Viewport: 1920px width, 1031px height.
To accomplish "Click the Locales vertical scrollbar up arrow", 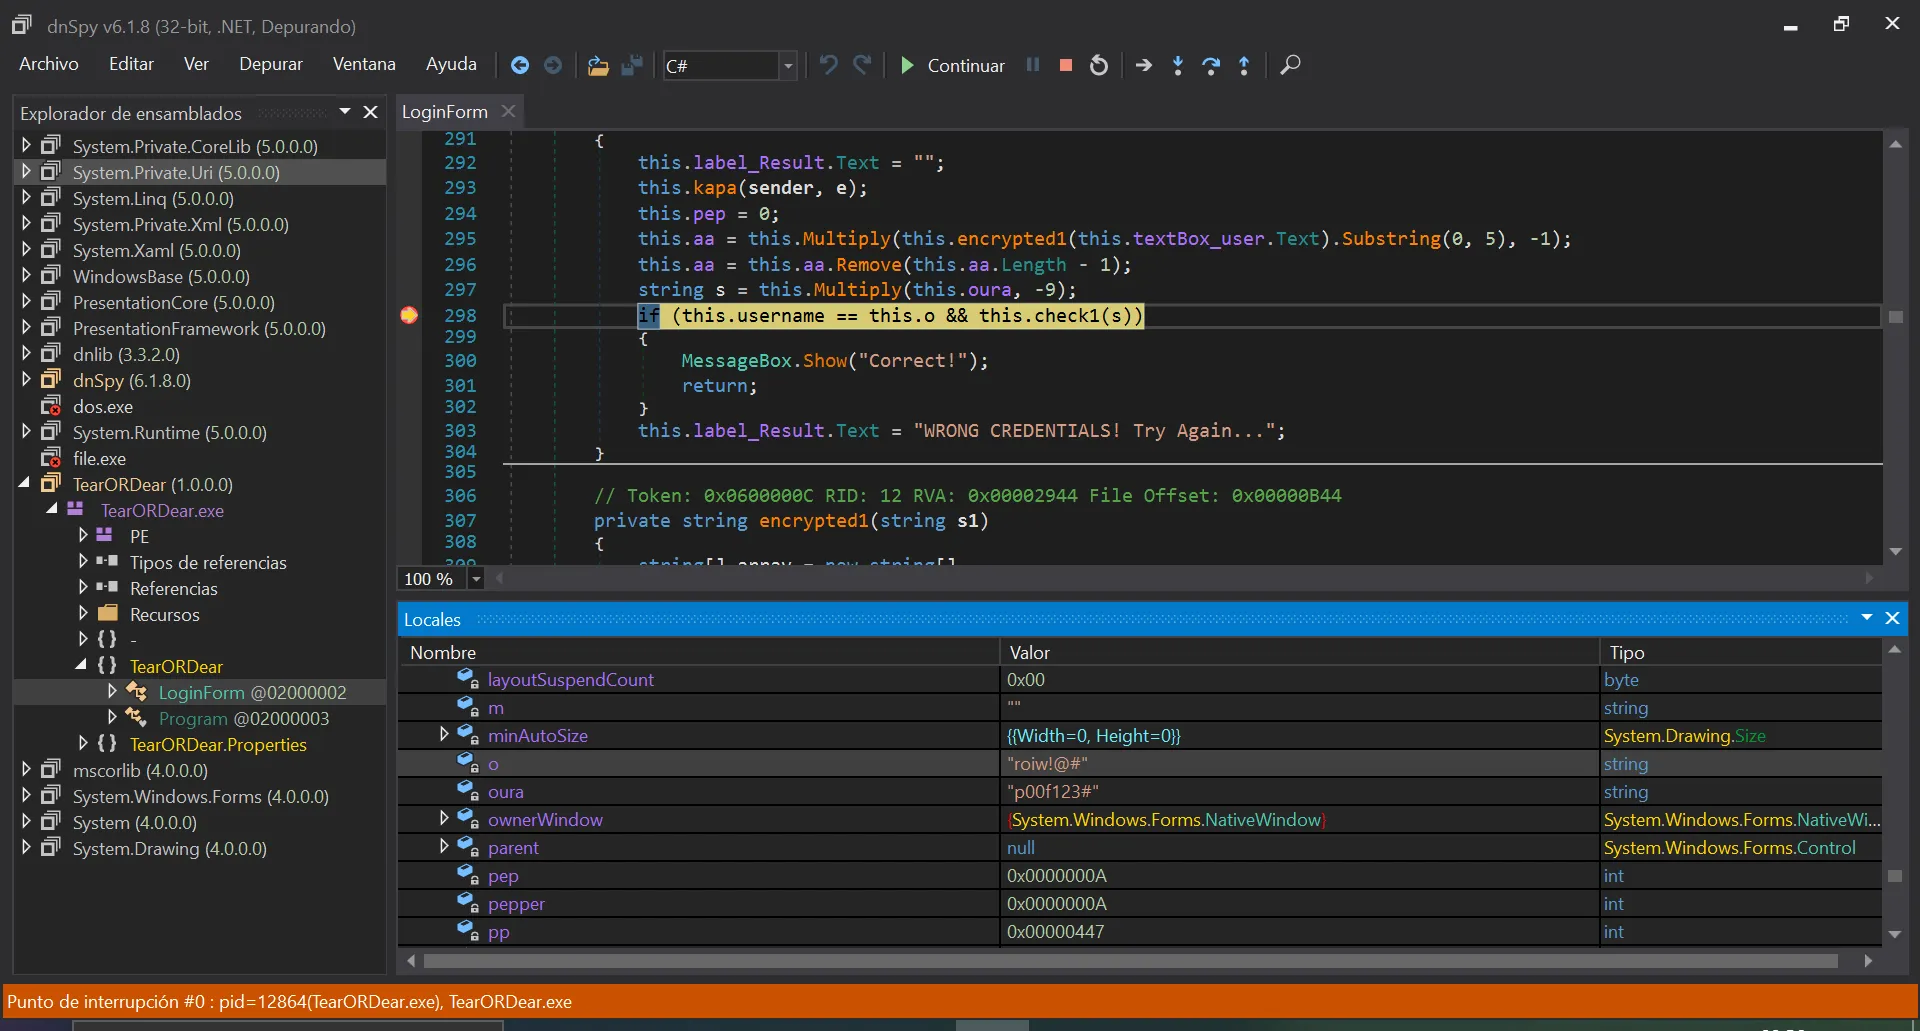I will pos(1894,650).
